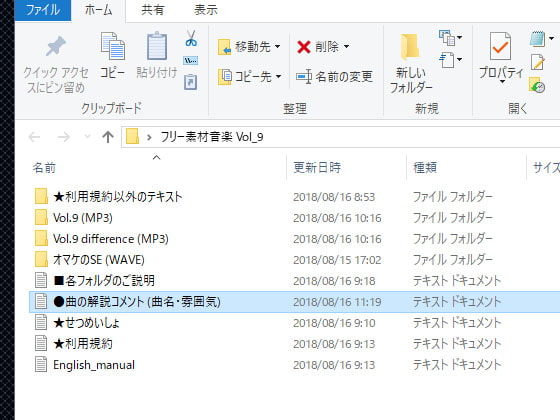The image size is (560, 420).
Task: Click the copy path icon
Action: 191,61
